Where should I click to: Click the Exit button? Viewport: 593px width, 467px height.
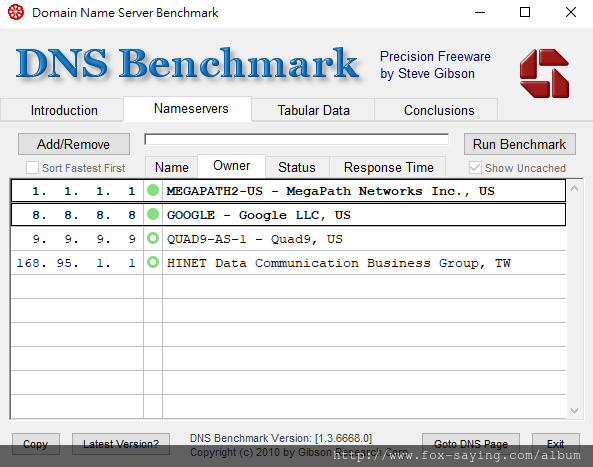click(556, 444)
